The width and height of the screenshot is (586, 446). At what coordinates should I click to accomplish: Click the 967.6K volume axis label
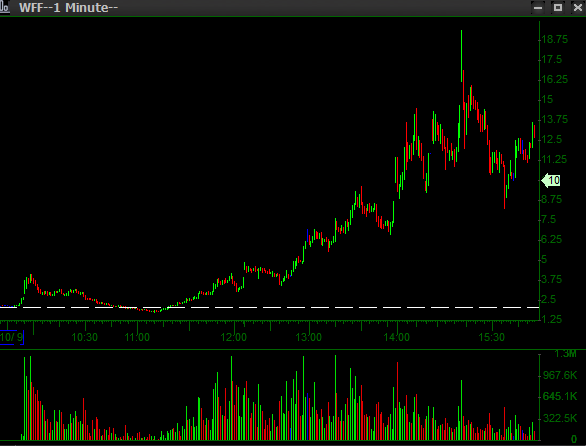click(560, 375)
